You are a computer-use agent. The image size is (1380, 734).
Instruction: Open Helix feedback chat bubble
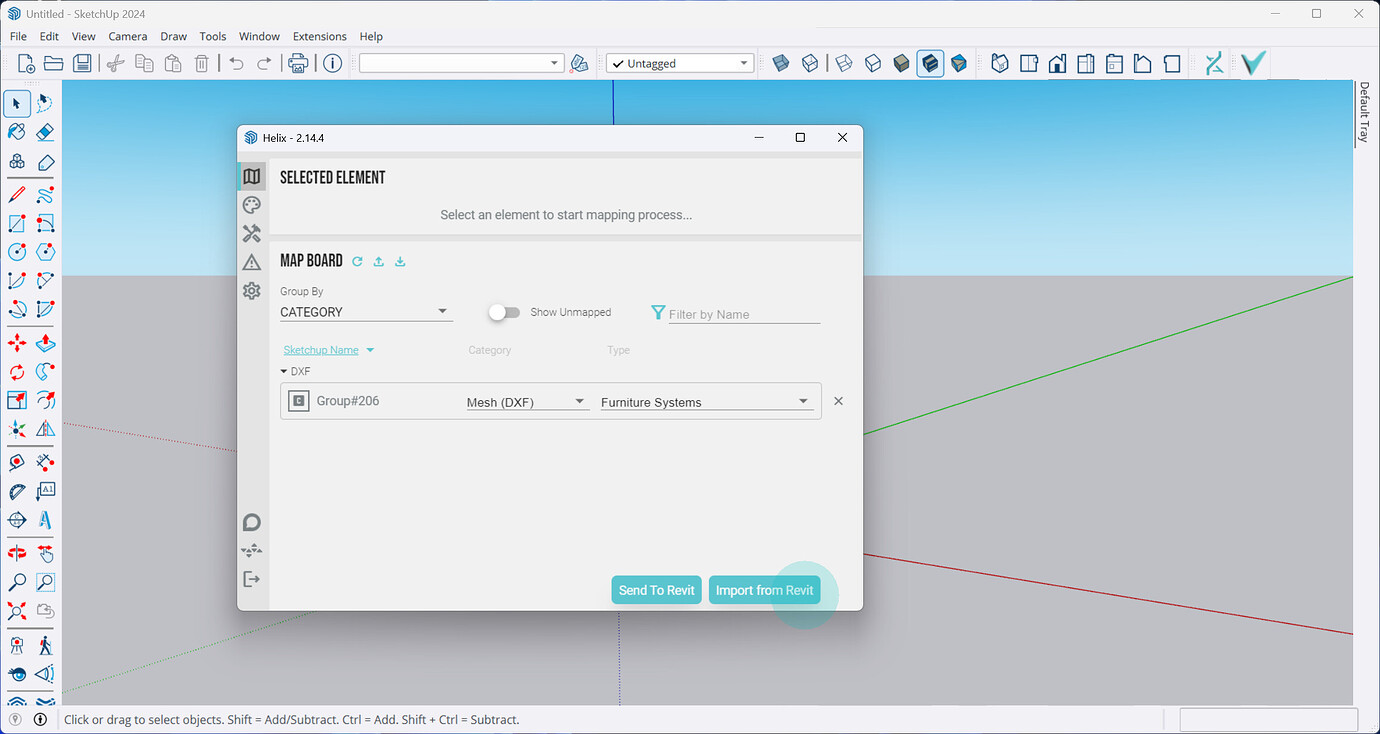click(251, 521)
